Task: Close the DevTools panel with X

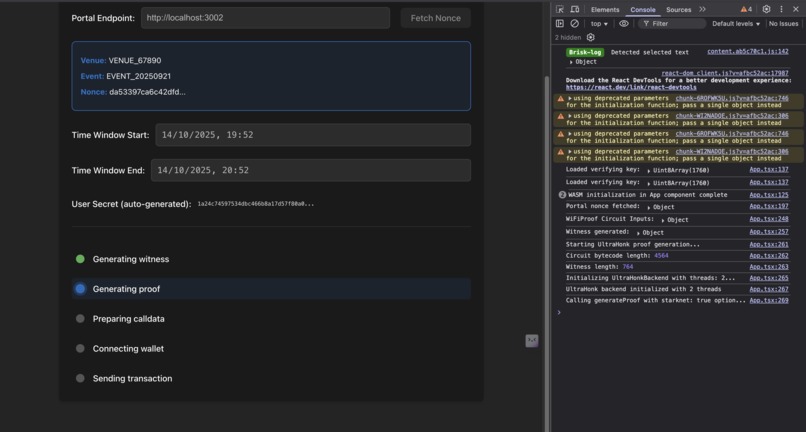Action: click(796, 9)
